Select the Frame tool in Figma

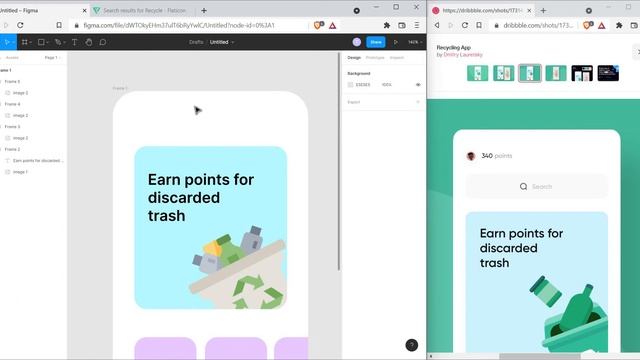(24, 42)
